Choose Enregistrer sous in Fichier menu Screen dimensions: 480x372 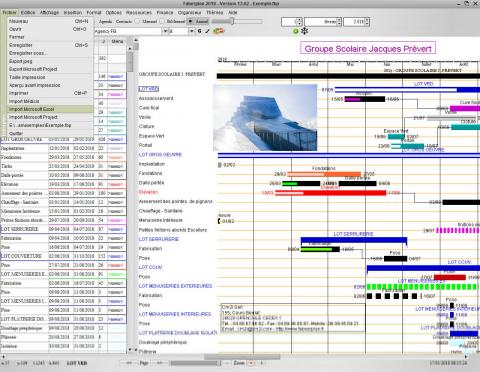[50, 53]
